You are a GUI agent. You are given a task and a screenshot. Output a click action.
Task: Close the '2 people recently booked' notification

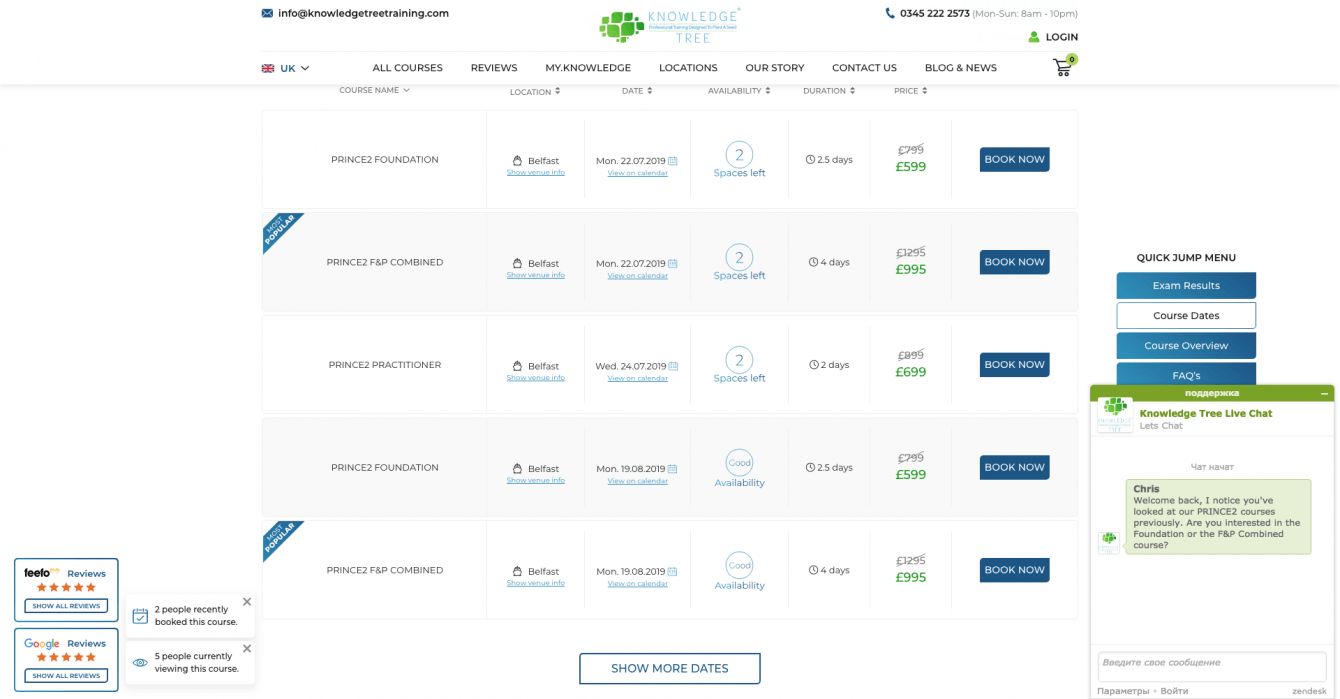pos(247,602)
